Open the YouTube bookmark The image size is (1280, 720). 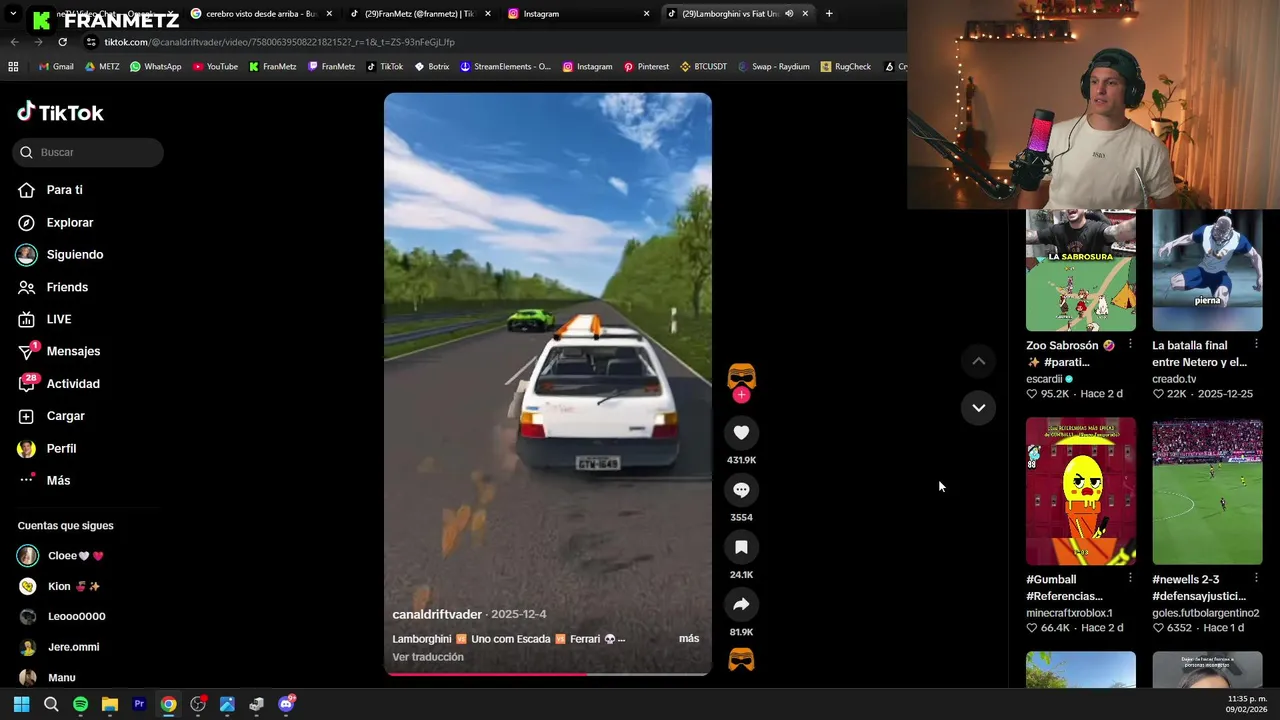click(x=215, y=67)
